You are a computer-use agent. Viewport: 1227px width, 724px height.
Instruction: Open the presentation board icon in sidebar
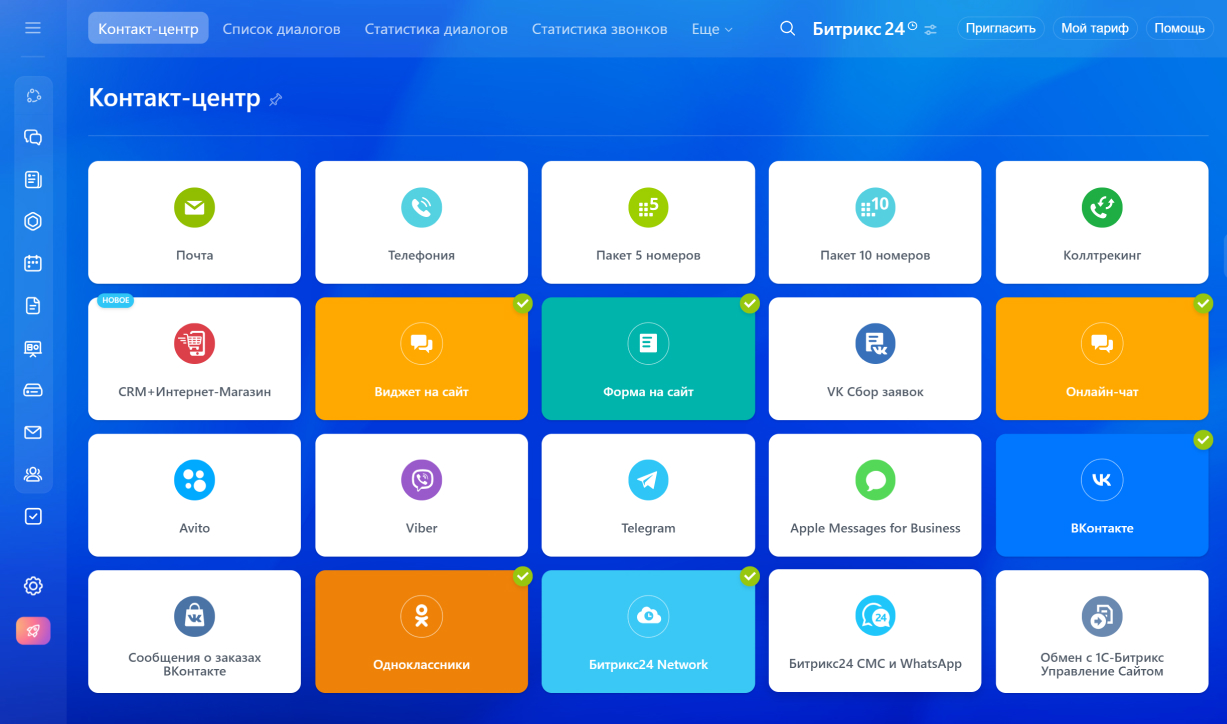(x=33, y=348)
